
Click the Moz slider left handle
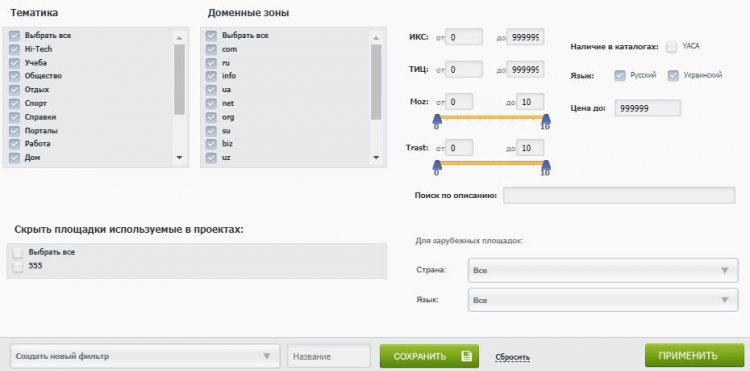[437, 120]
